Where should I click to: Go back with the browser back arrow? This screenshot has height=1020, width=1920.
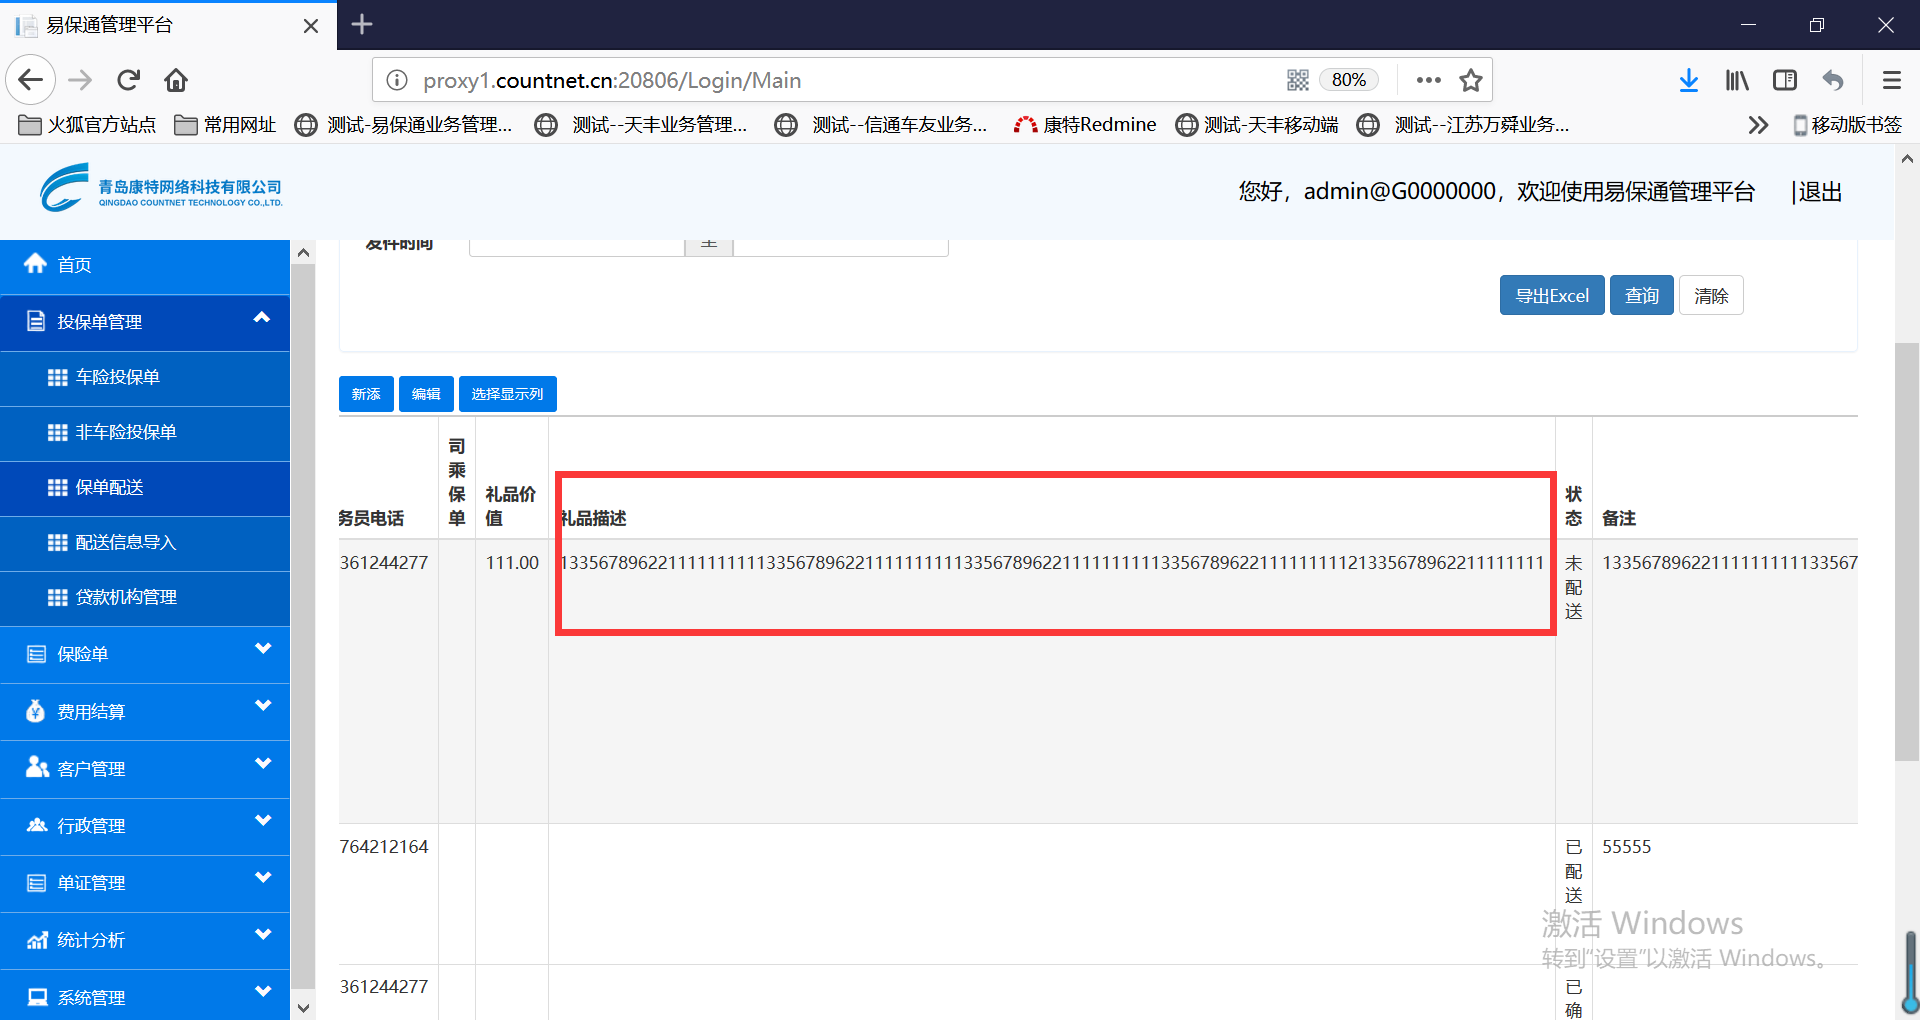click(31, 80)
